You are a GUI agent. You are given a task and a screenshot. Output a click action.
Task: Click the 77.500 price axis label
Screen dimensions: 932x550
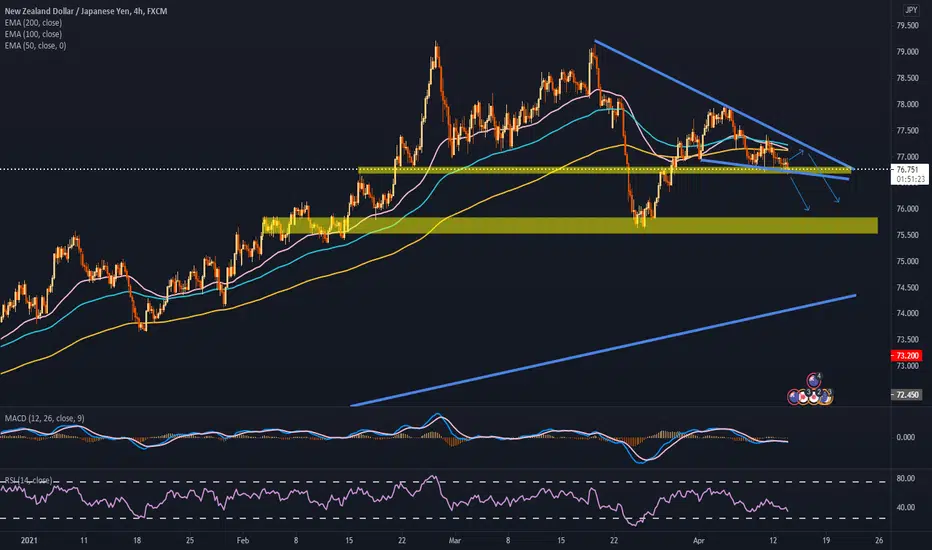click(907, 130)
